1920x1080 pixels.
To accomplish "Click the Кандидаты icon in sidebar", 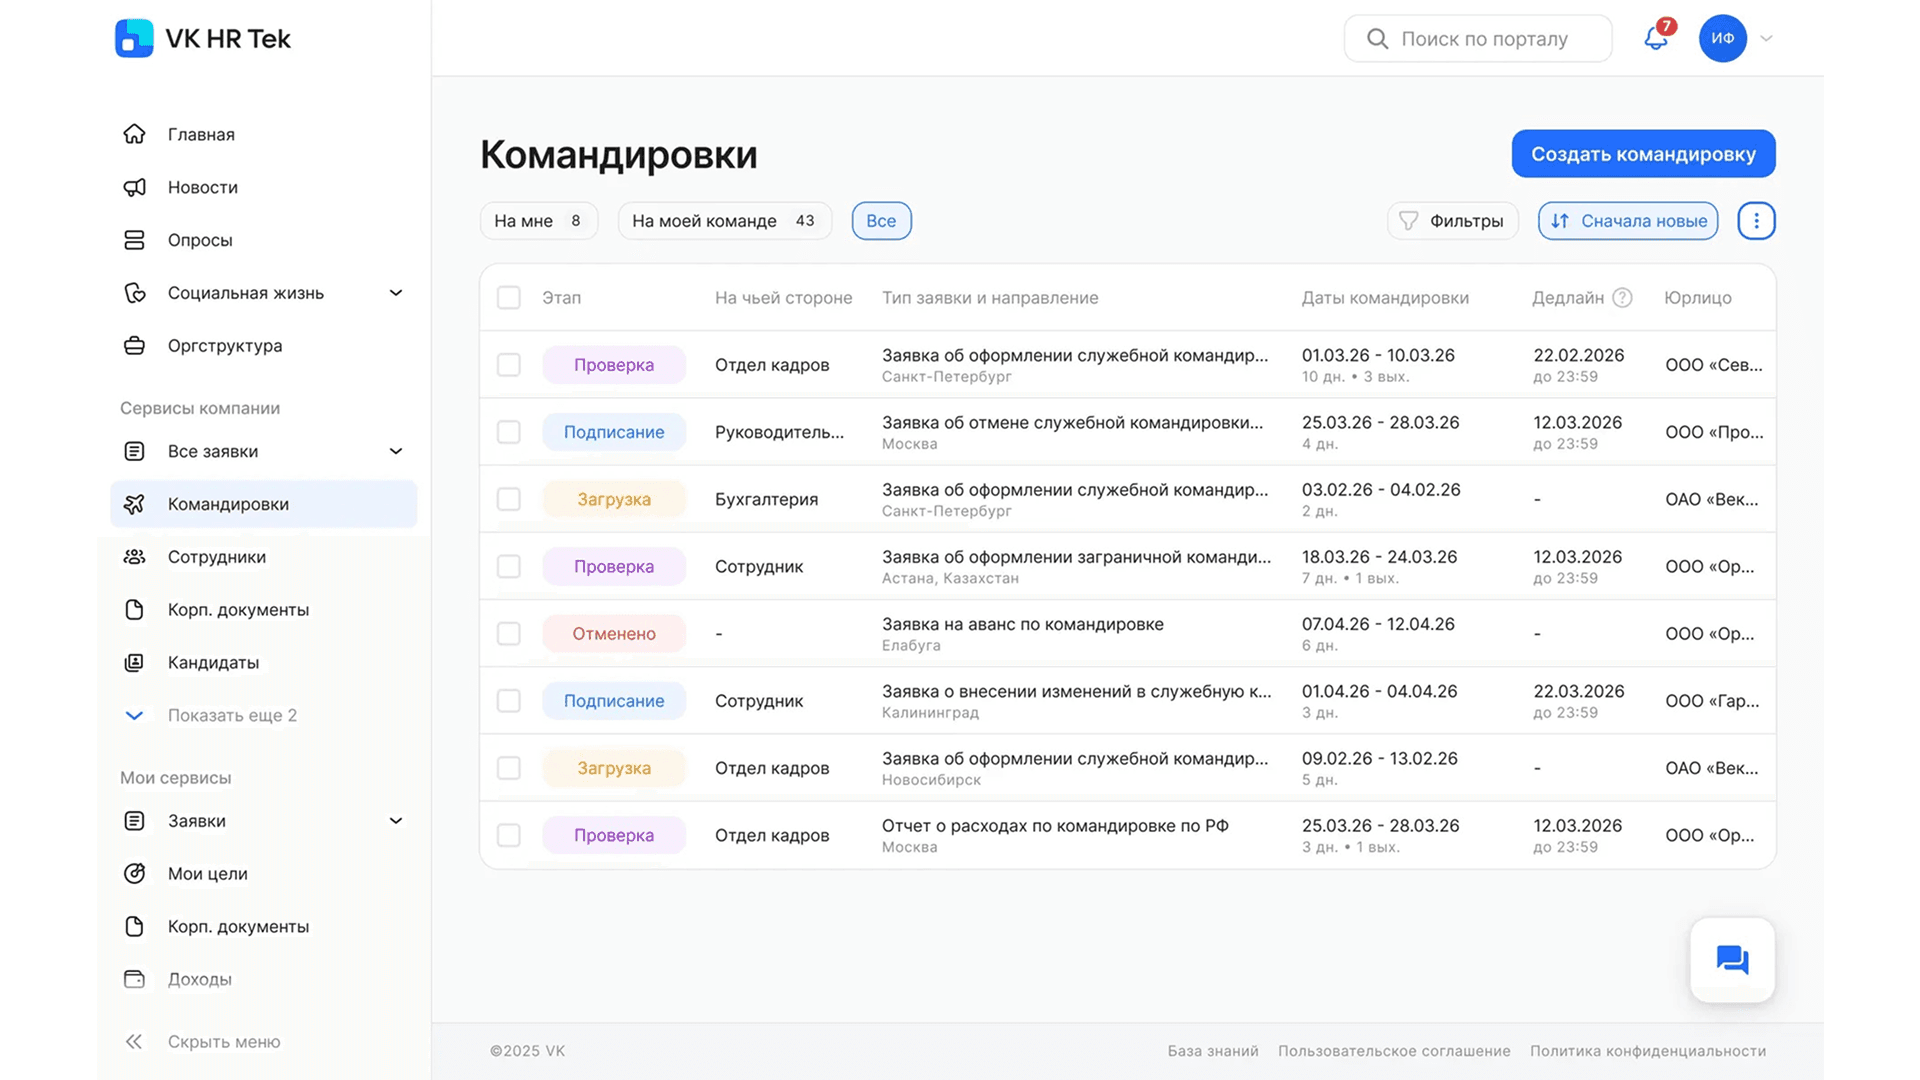I will coord(134,663).
